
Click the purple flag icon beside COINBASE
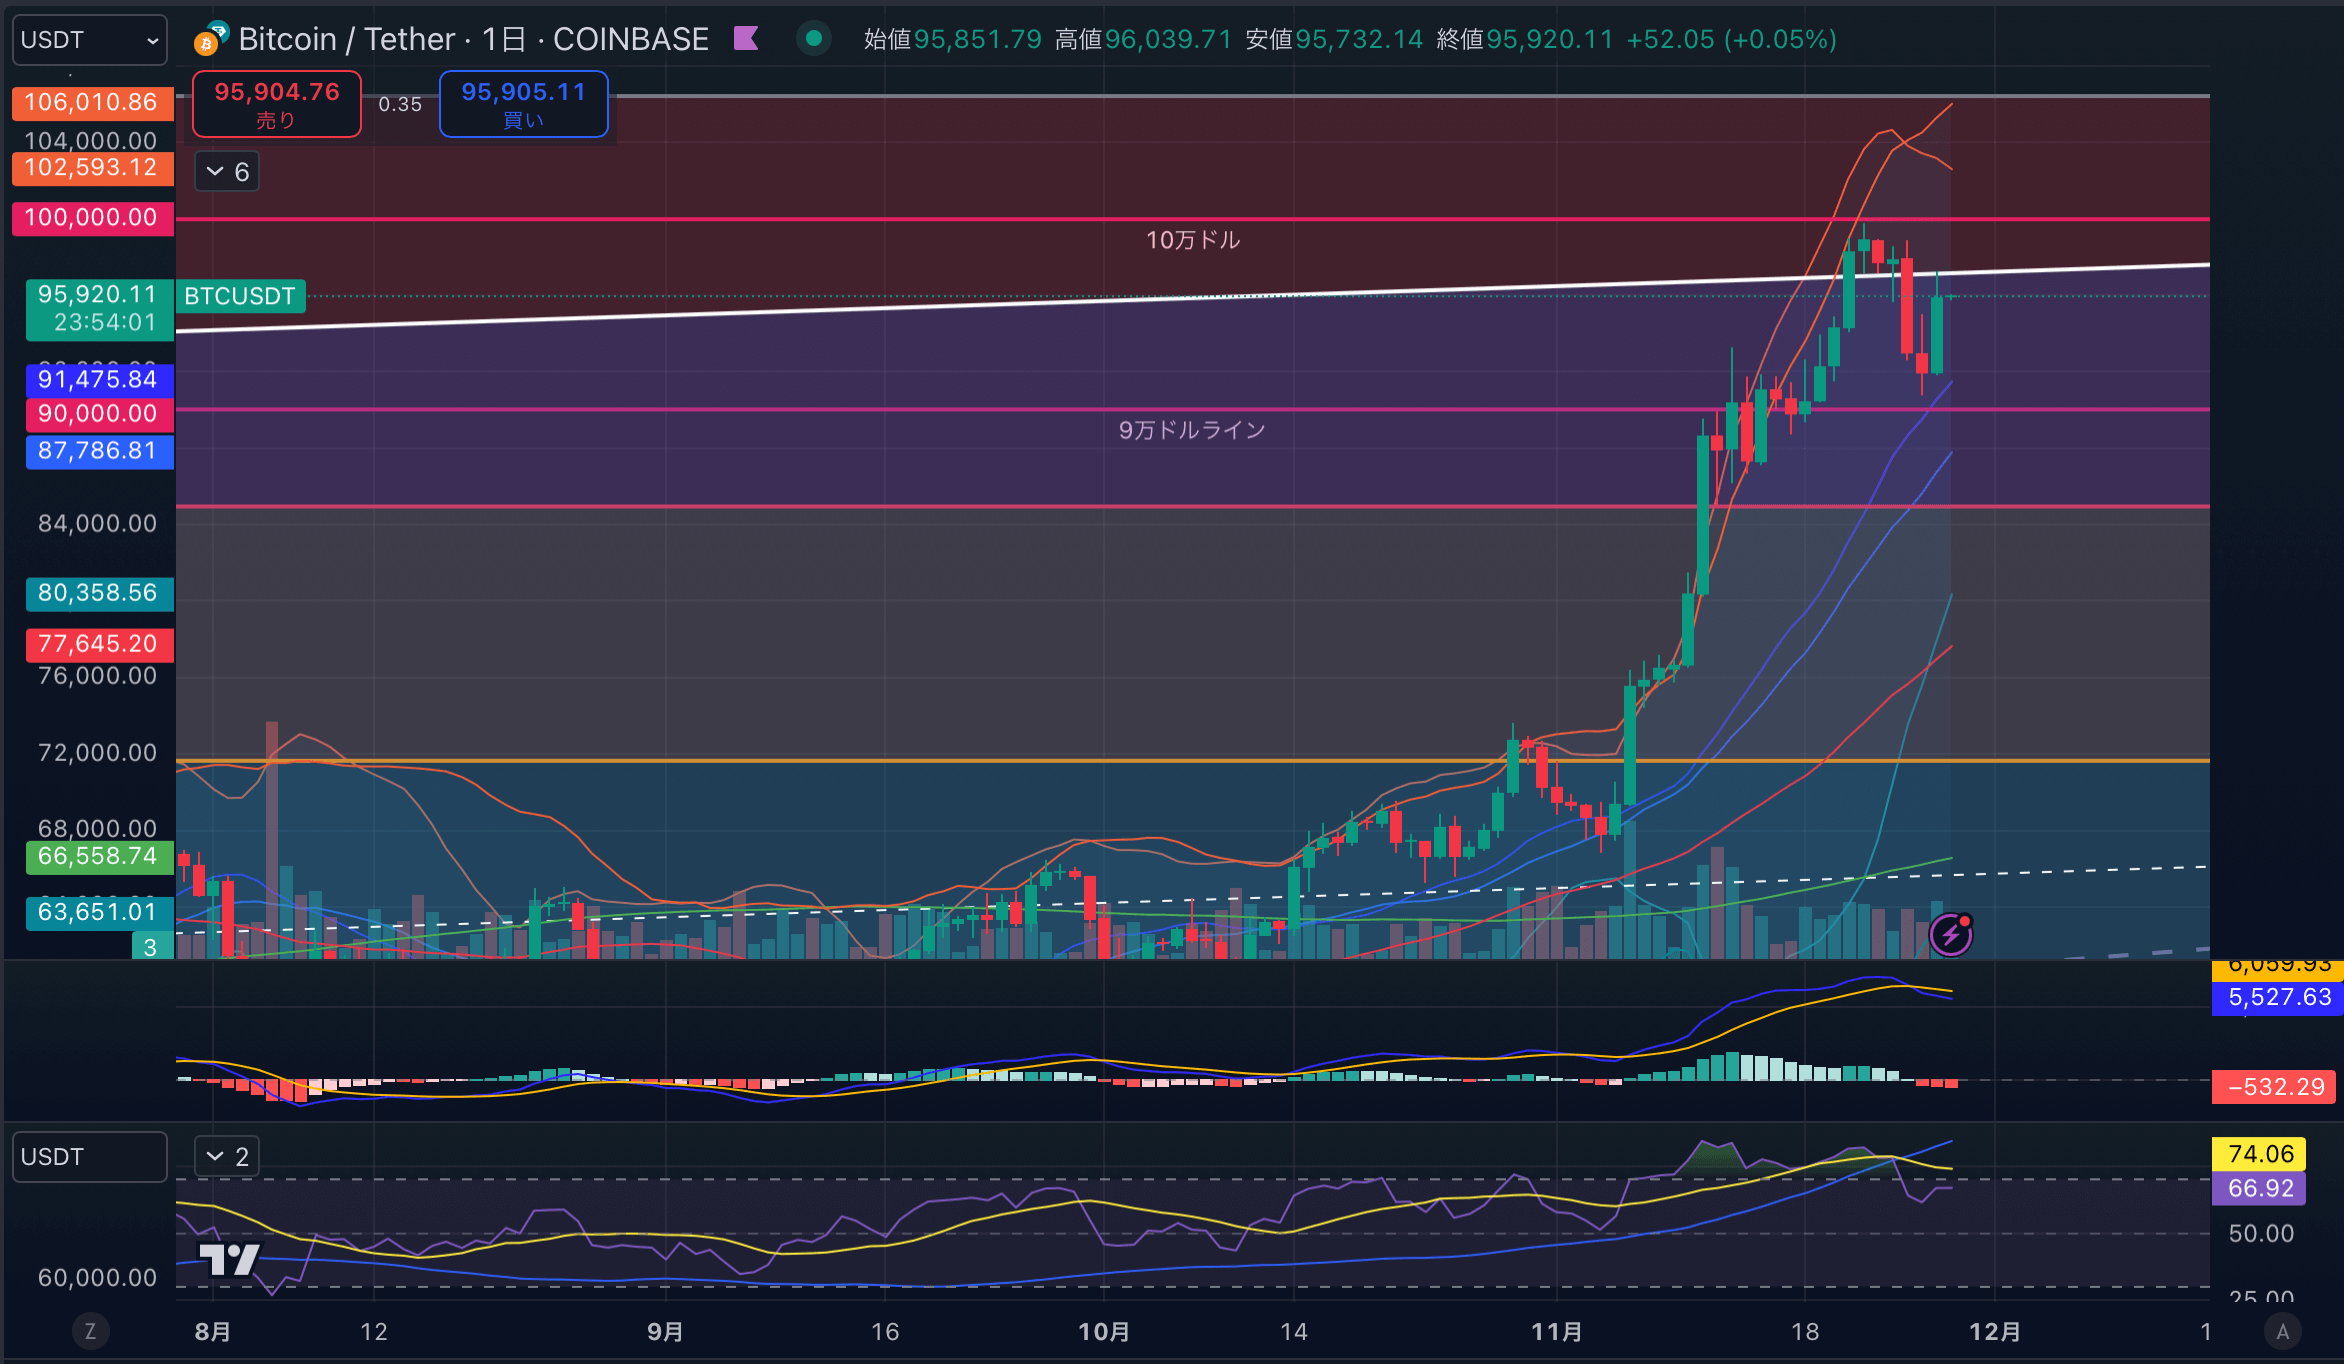click(x=746, y=39)
